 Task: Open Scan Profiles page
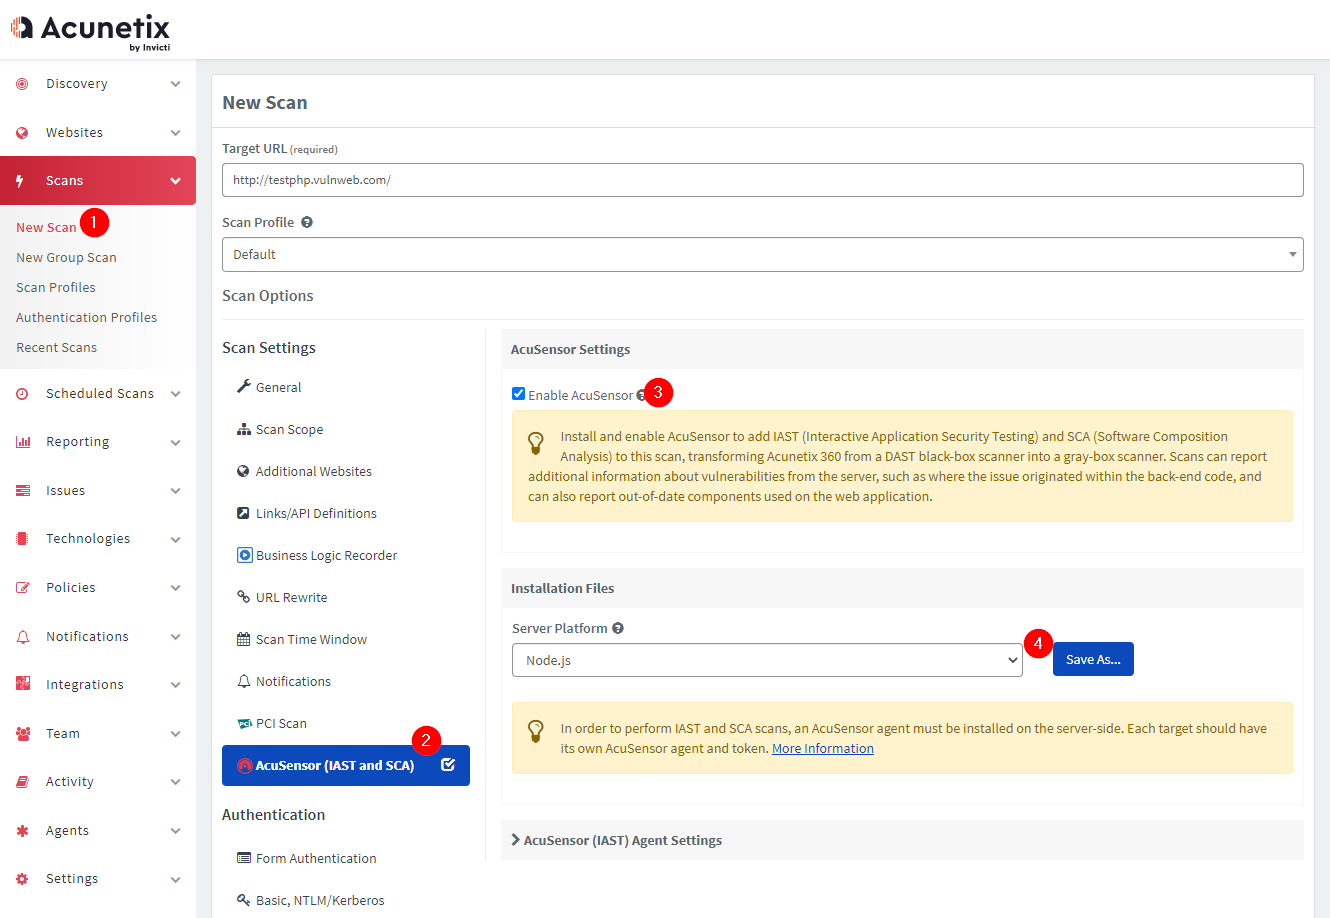click(x=56, y=287)
